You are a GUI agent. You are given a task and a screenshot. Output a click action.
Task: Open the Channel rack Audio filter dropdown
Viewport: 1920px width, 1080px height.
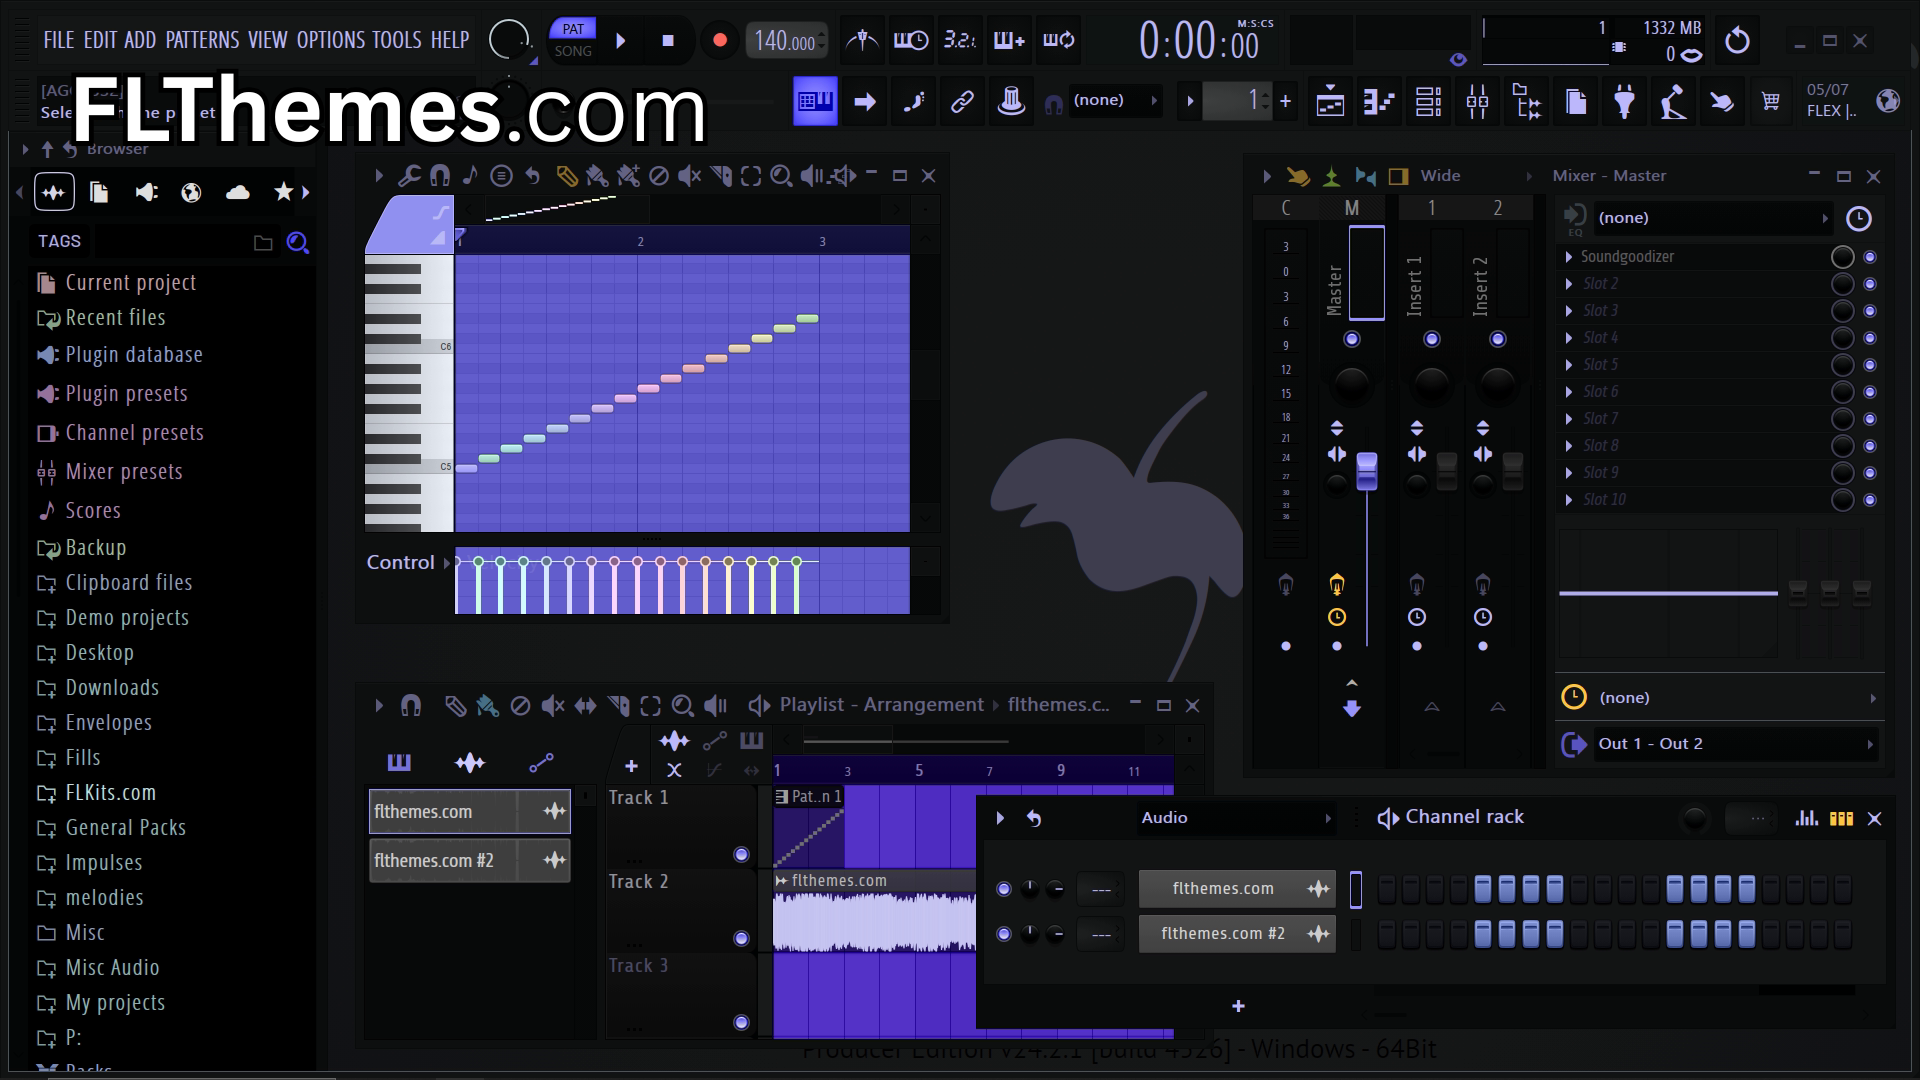pos(1236,818)
